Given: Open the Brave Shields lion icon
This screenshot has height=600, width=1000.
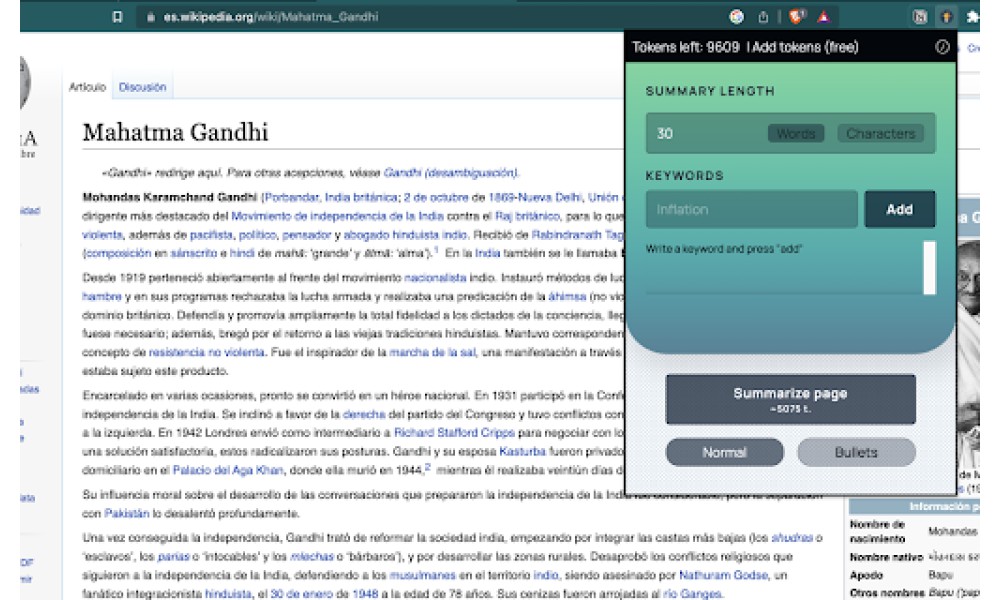Looking at the screenshot, I should 797,17.
